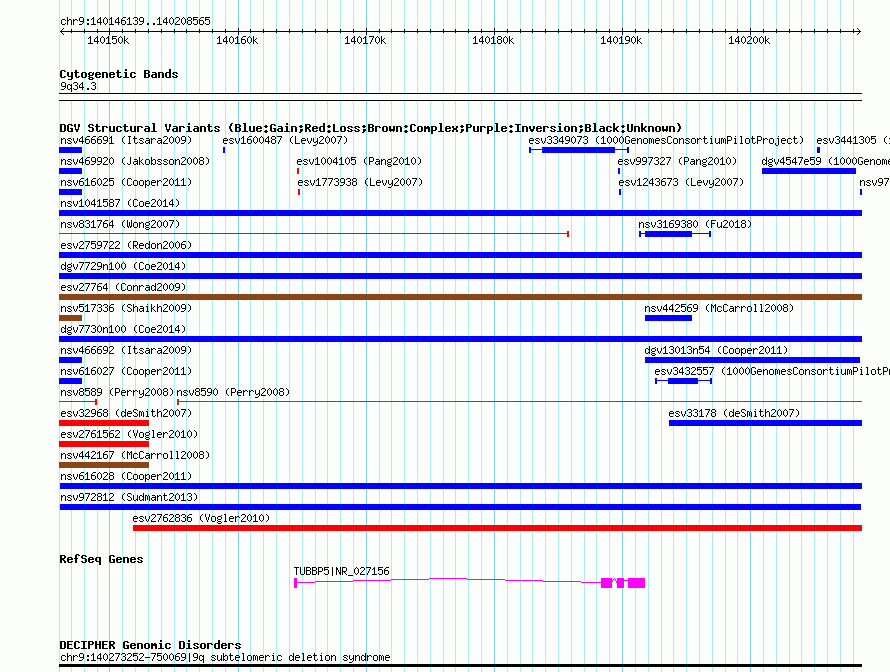Open the nsv616028 (Cooper2011) label
890x672 pixels.
point(126,476)
